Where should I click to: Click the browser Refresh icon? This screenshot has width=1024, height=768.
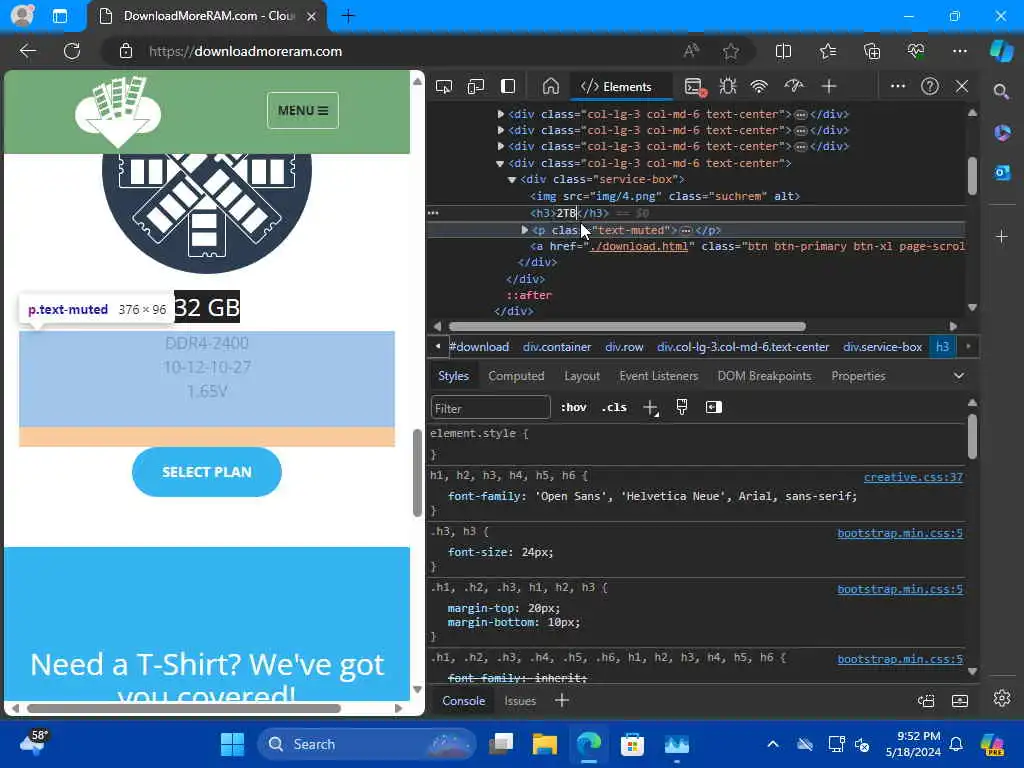click(72, 52)
